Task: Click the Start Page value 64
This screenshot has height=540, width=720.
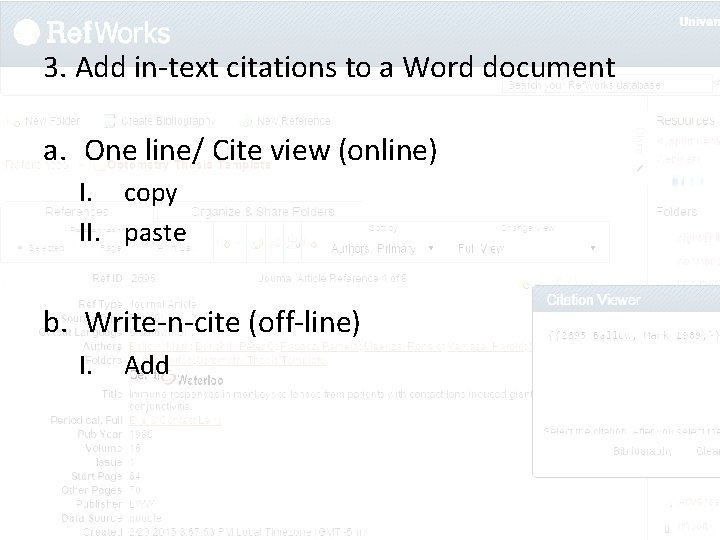Action: [x=135, y=476]
